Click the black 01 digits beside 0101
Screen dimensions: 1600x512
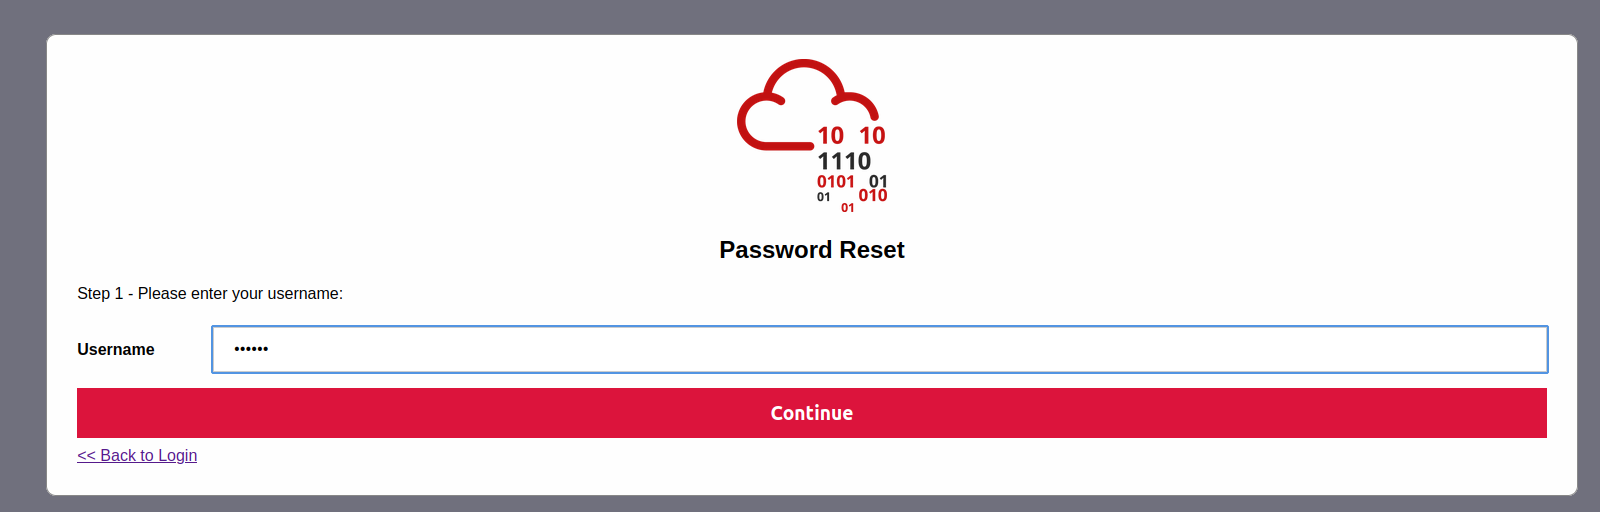tap(878, 181)
